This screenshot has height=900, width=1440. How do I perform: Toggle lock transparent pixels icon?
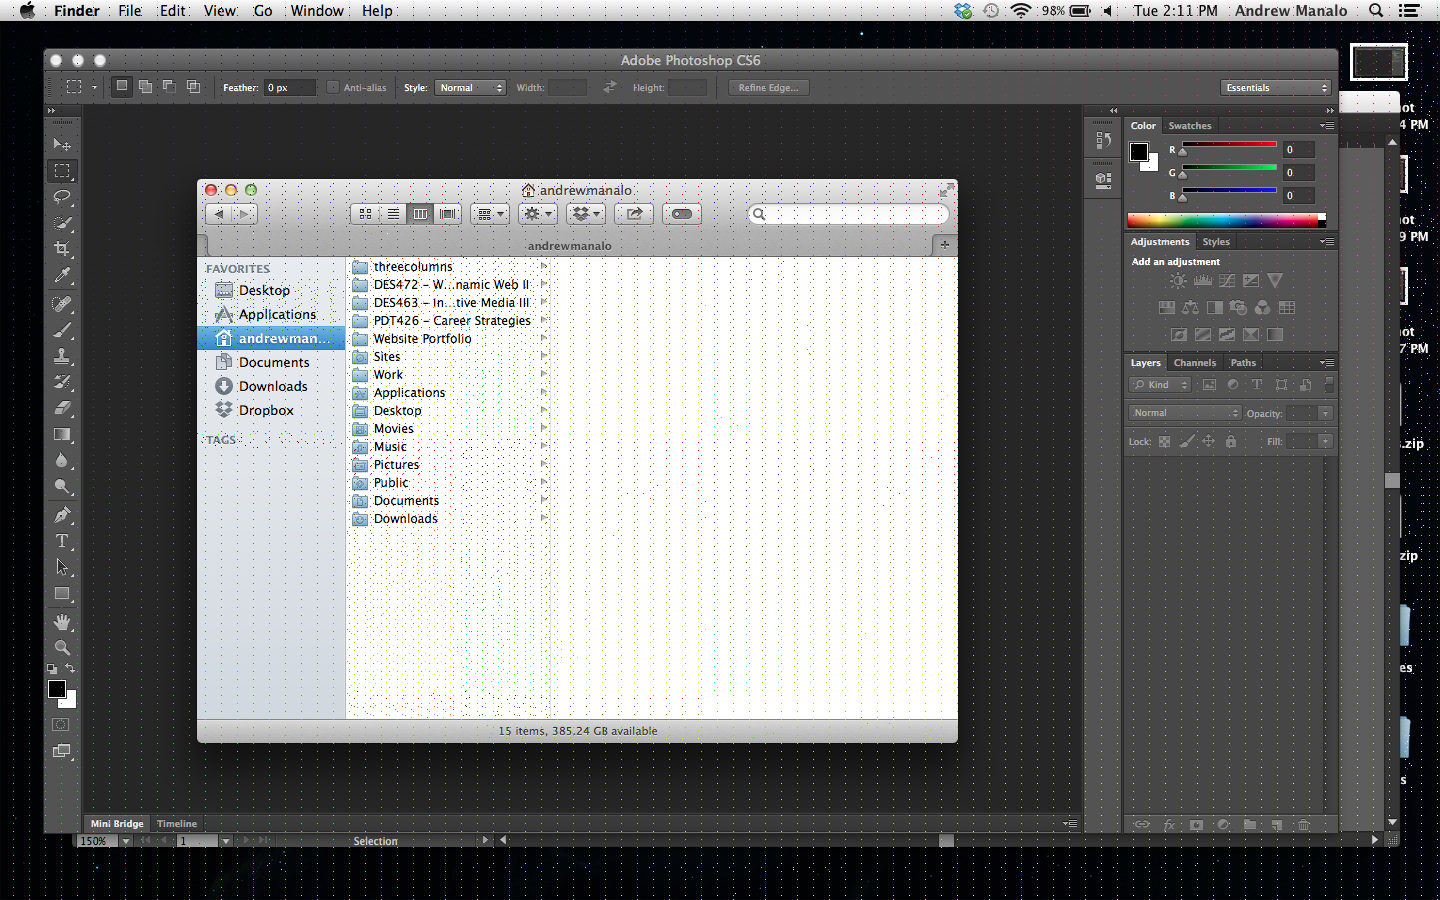tap(1165, 441)
